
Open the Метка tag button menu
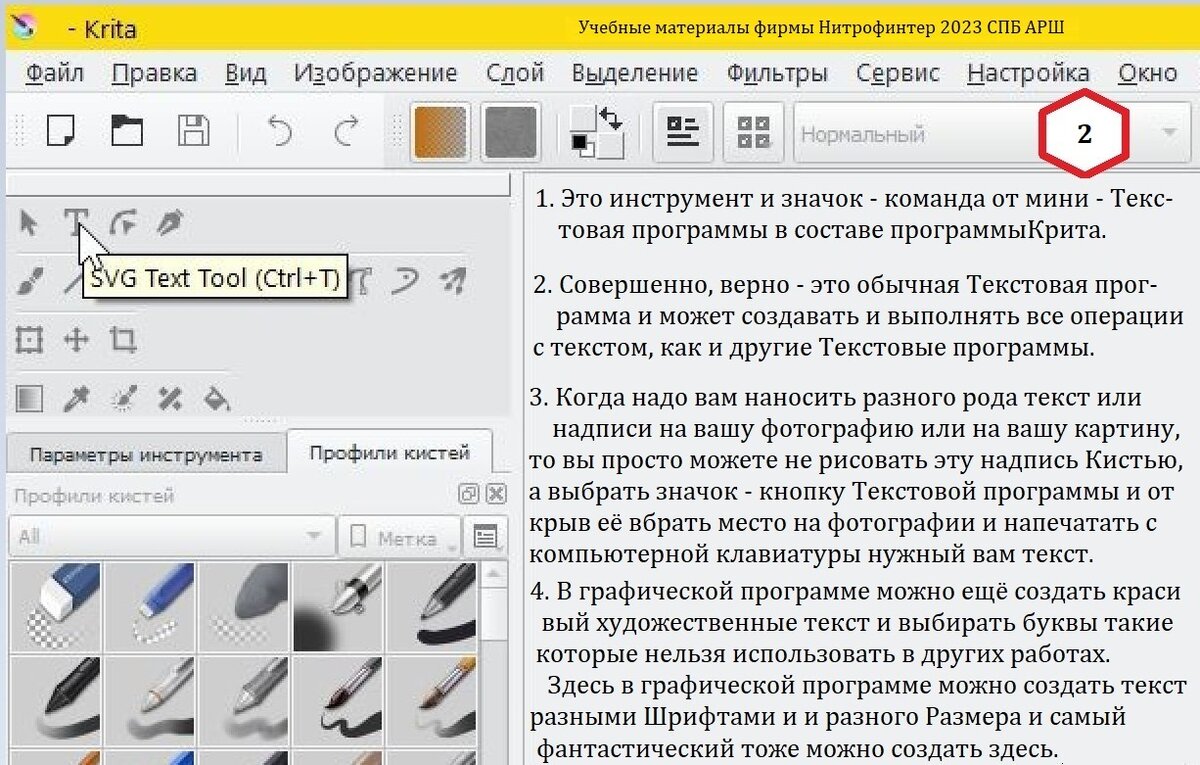point(400,538)
